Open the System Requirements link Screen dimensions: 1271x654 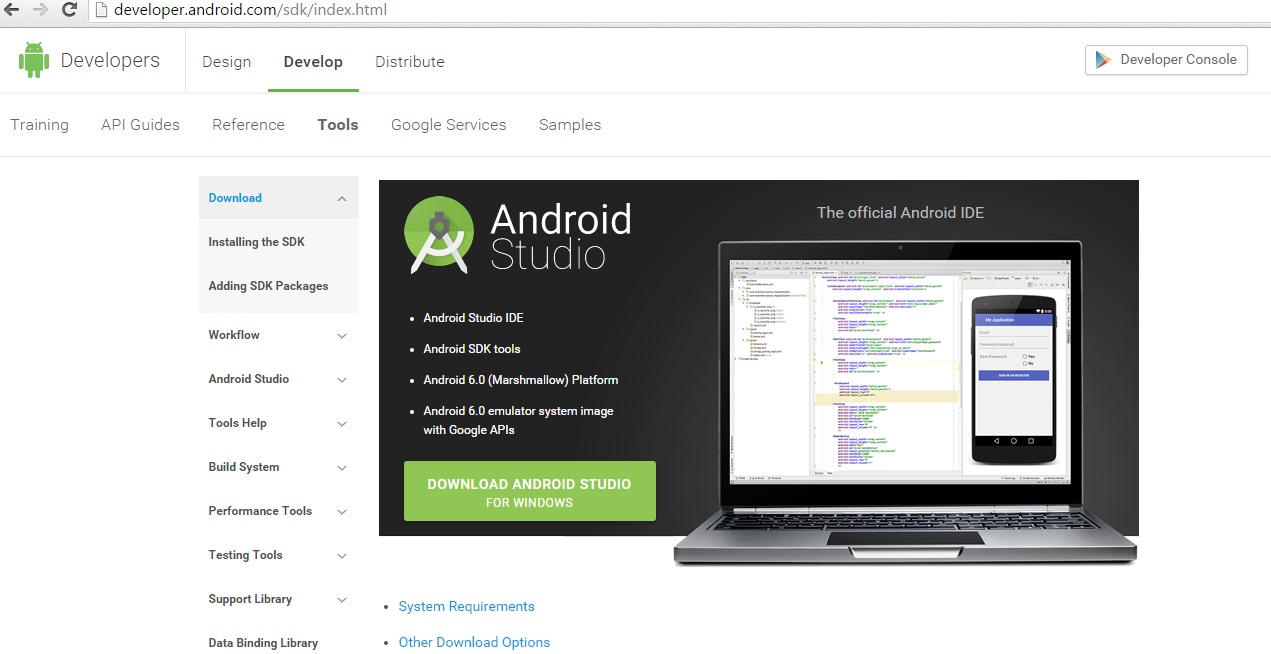[x=467, y=607]
